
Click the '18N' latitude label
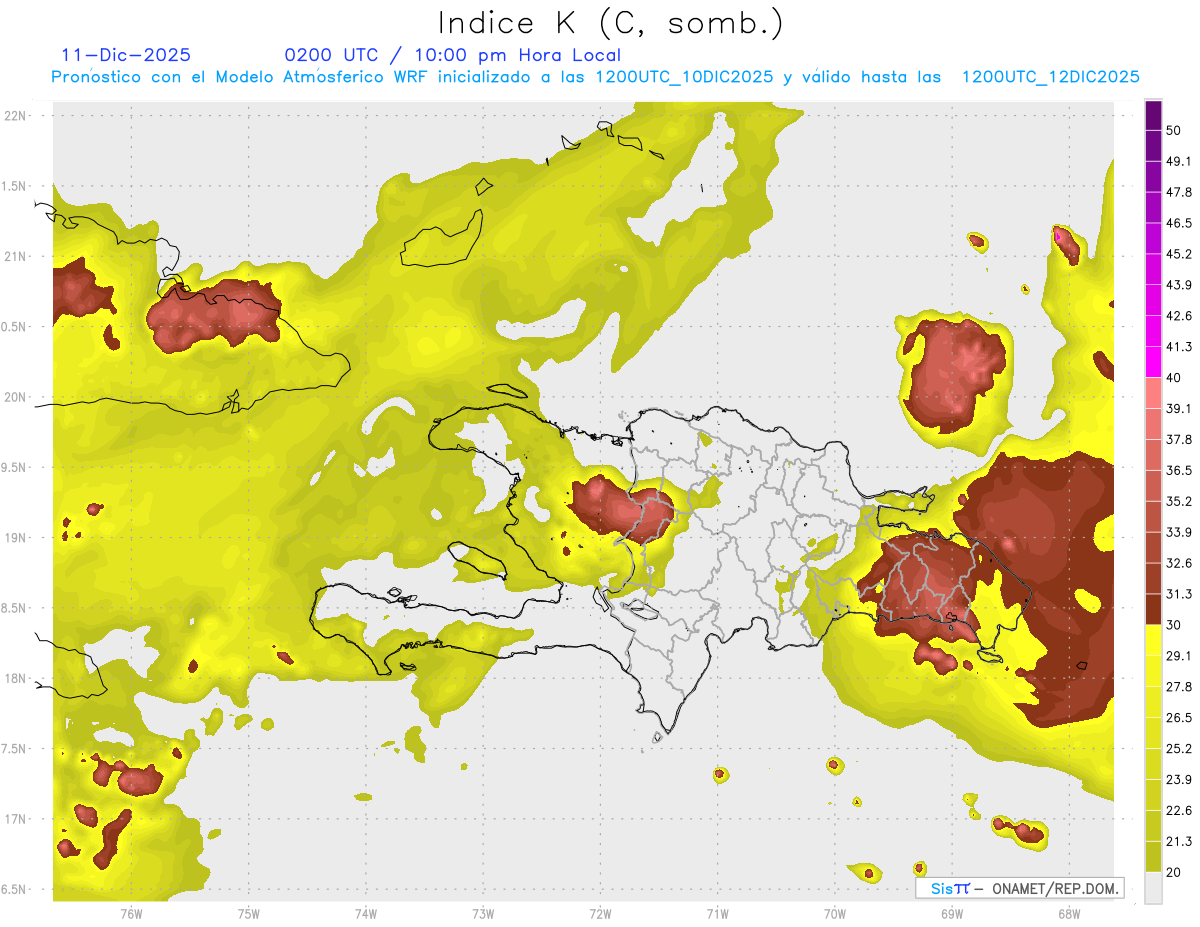[15, 678]
